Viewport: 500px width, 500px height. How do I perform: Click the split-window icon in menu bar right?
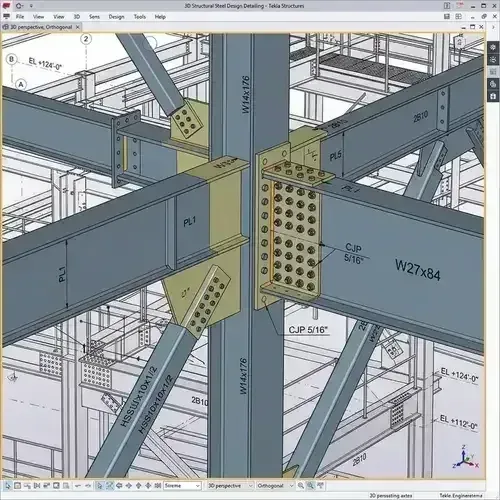[459, 16]
